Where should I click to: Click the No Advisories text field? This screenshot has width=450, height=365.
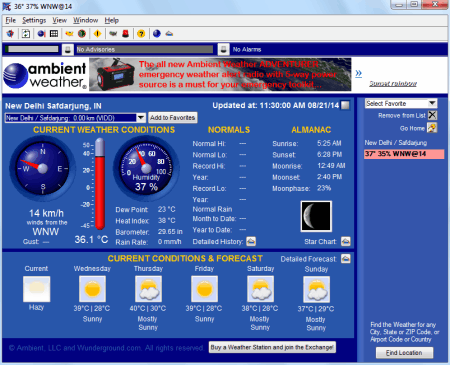(145, 49)
